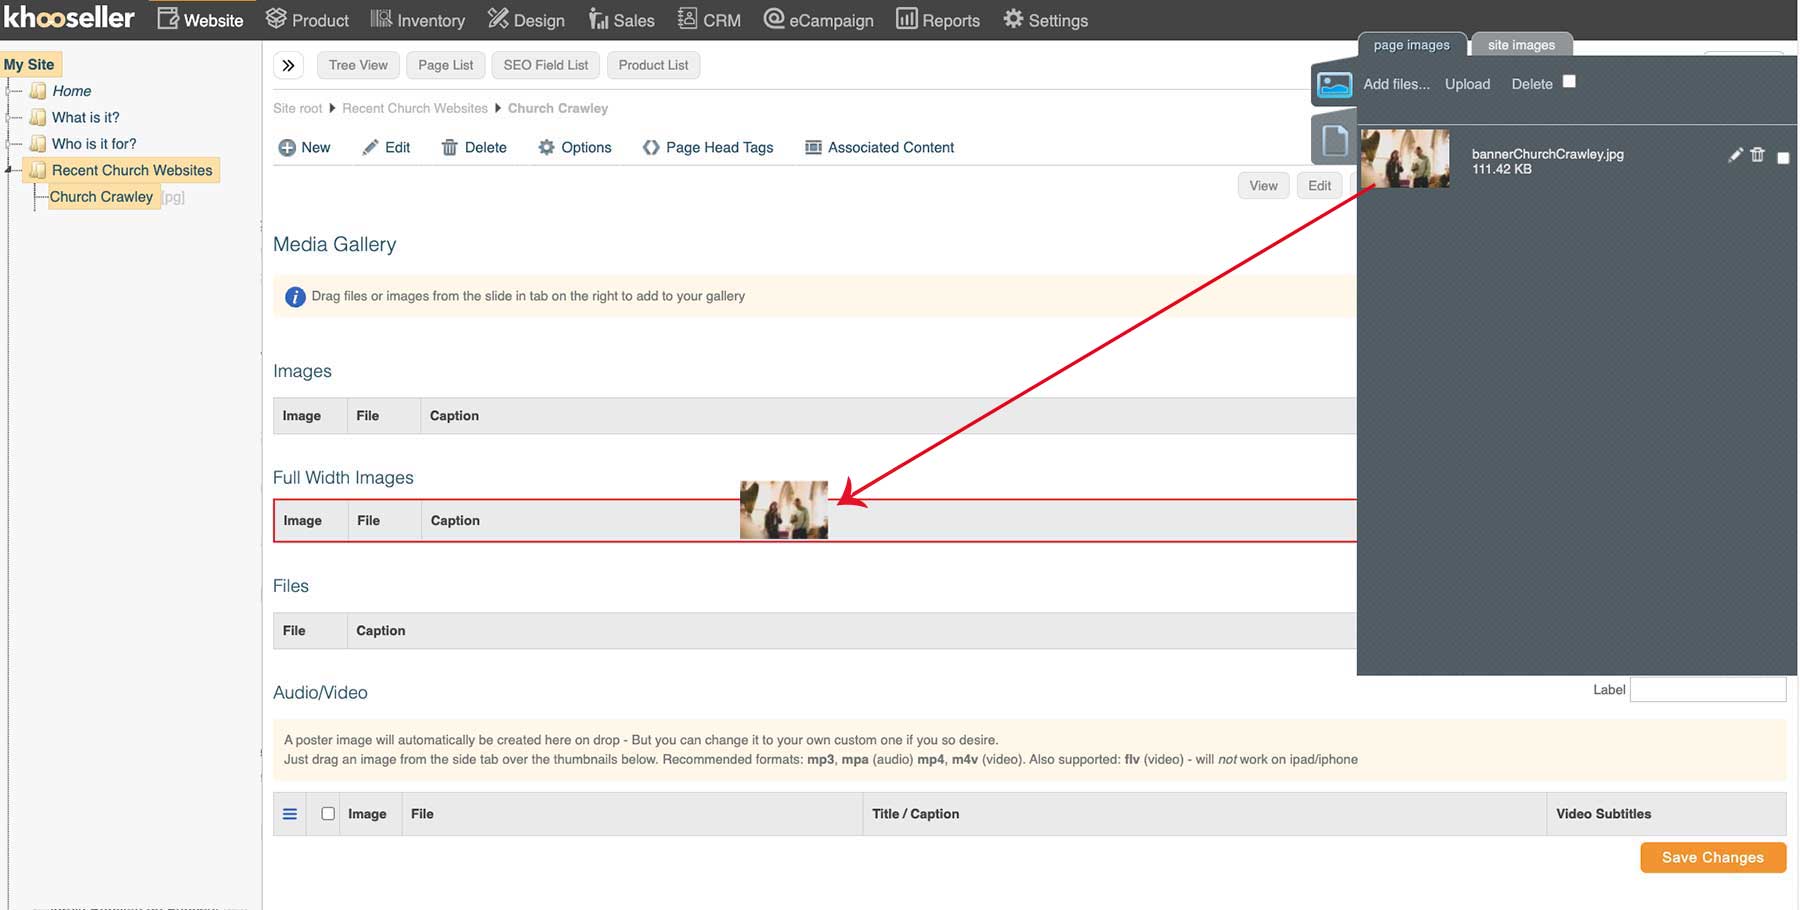Click pencil icon to edit bannerChurchCrawley.jpg
Viewport: 1800px width, 910px height.
pyautogui.click(x=1735, y=155)
